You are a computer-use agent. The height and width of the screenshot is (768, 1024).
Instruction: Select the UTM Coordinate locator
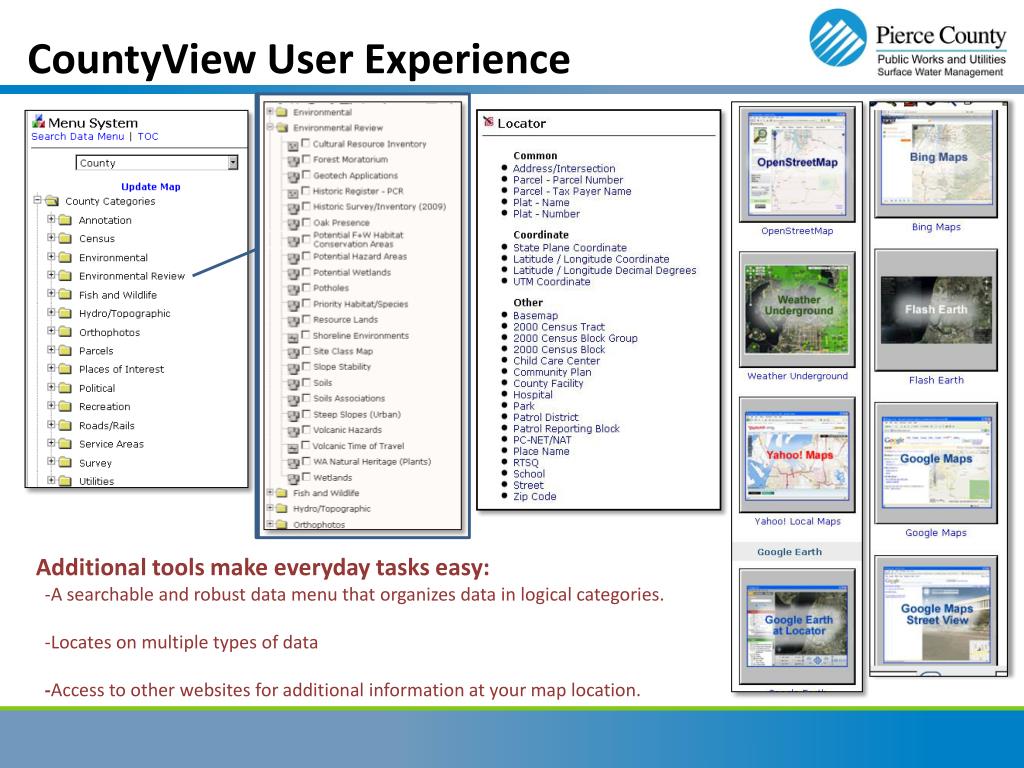551,281
